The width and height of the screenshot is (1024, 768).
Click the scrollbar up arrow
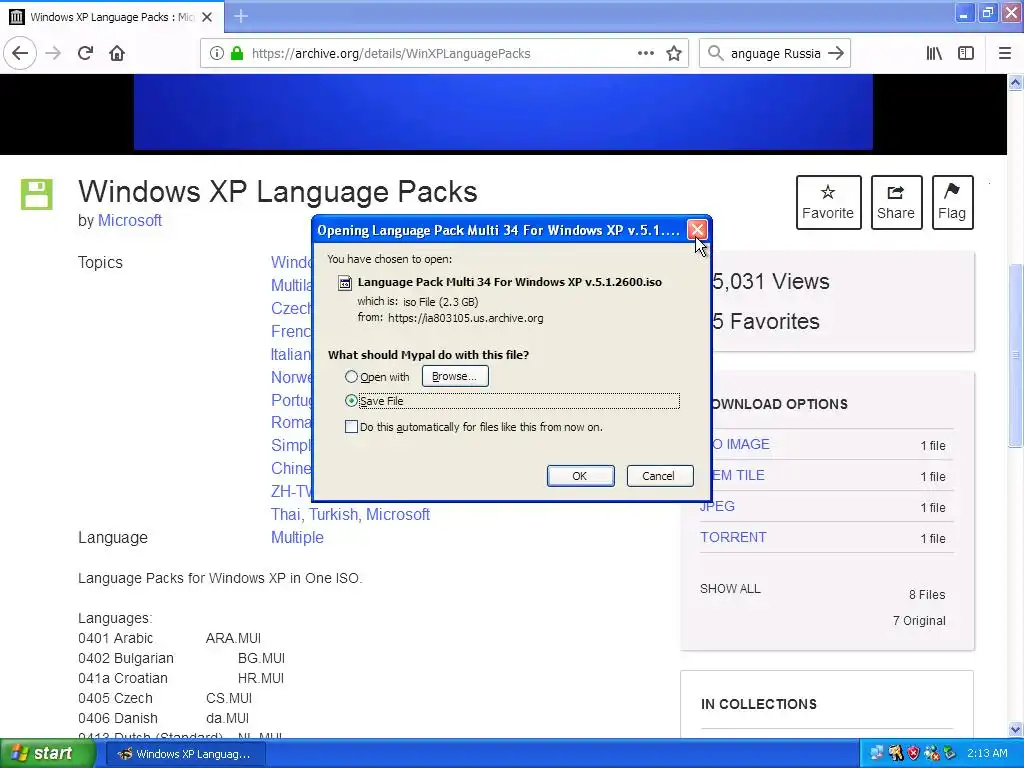1015,82
